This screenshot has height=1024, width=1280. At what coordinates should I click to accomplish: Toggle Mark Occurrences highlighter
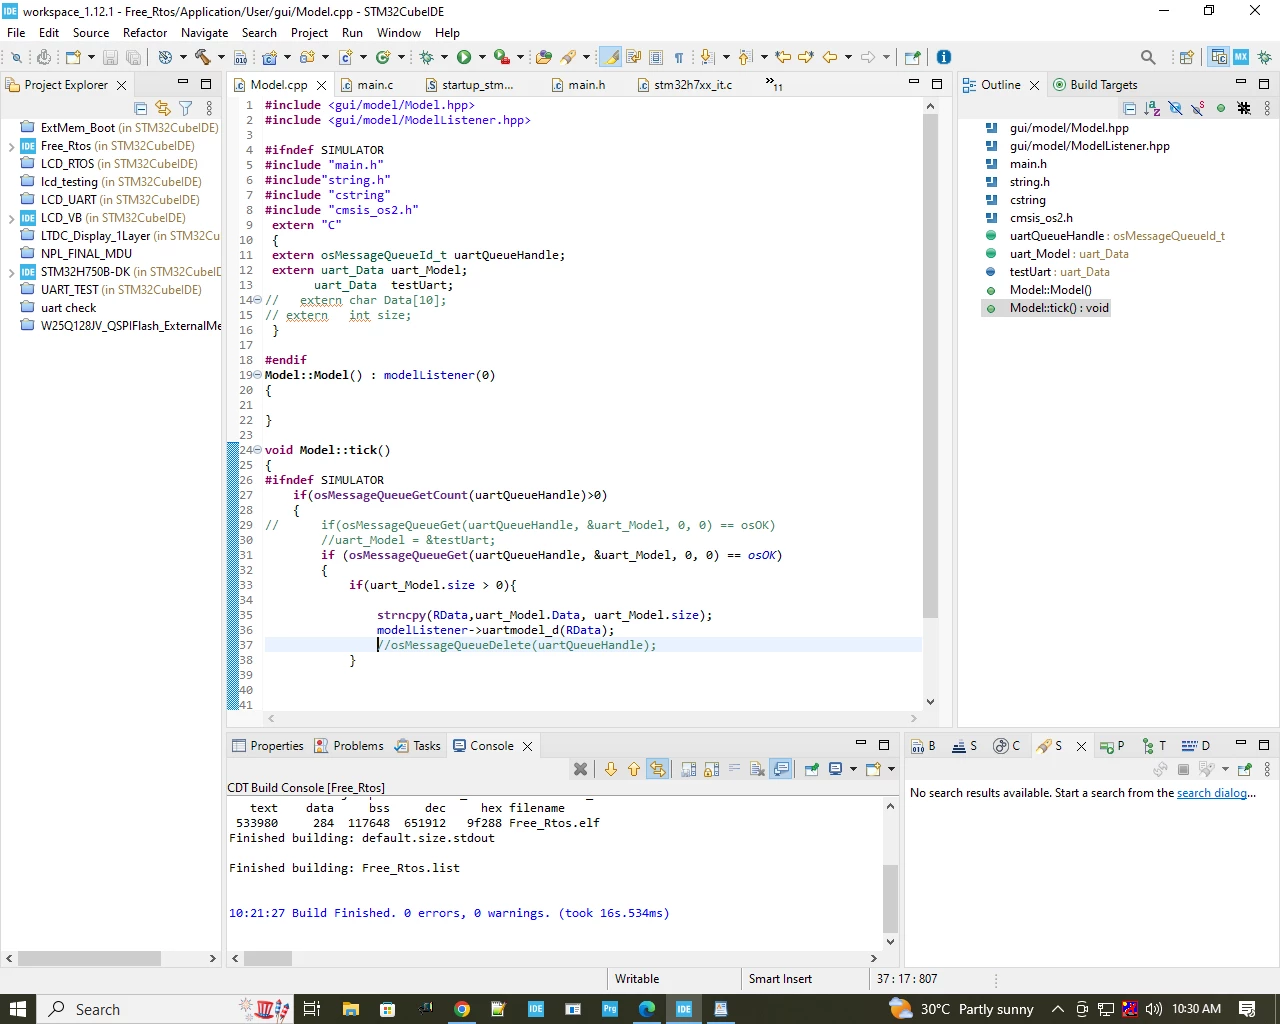(x=610, y=57)
